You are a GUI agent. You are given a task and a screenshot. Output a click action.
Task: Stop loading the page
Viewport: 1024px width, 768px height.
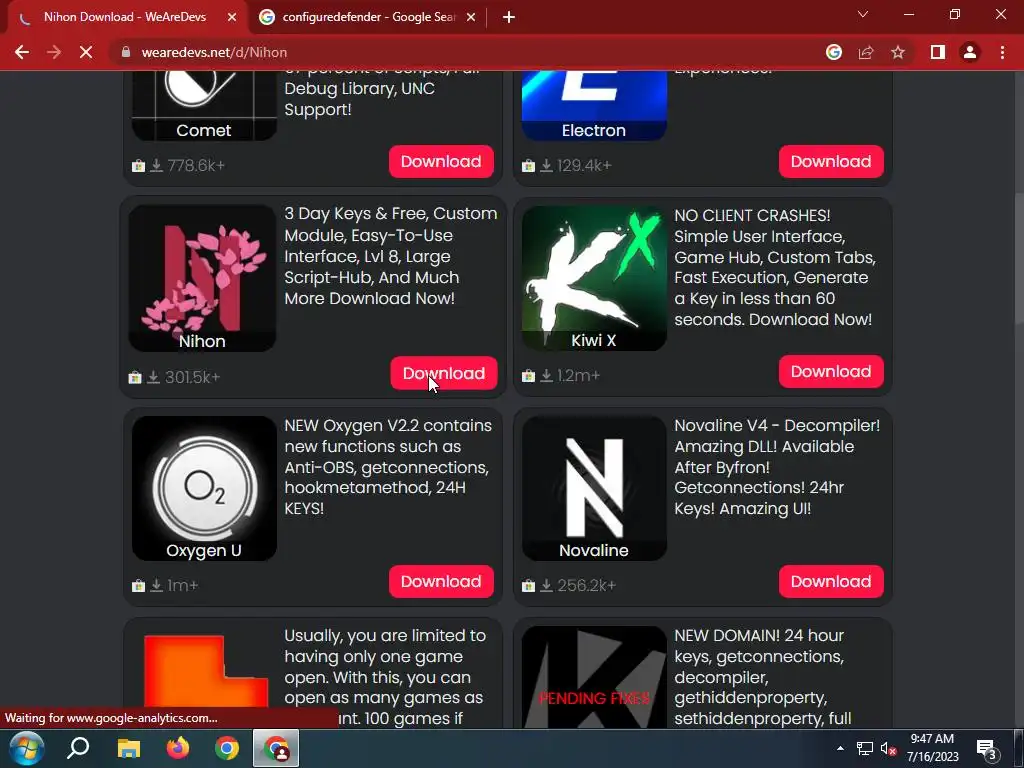click(86, 52)
